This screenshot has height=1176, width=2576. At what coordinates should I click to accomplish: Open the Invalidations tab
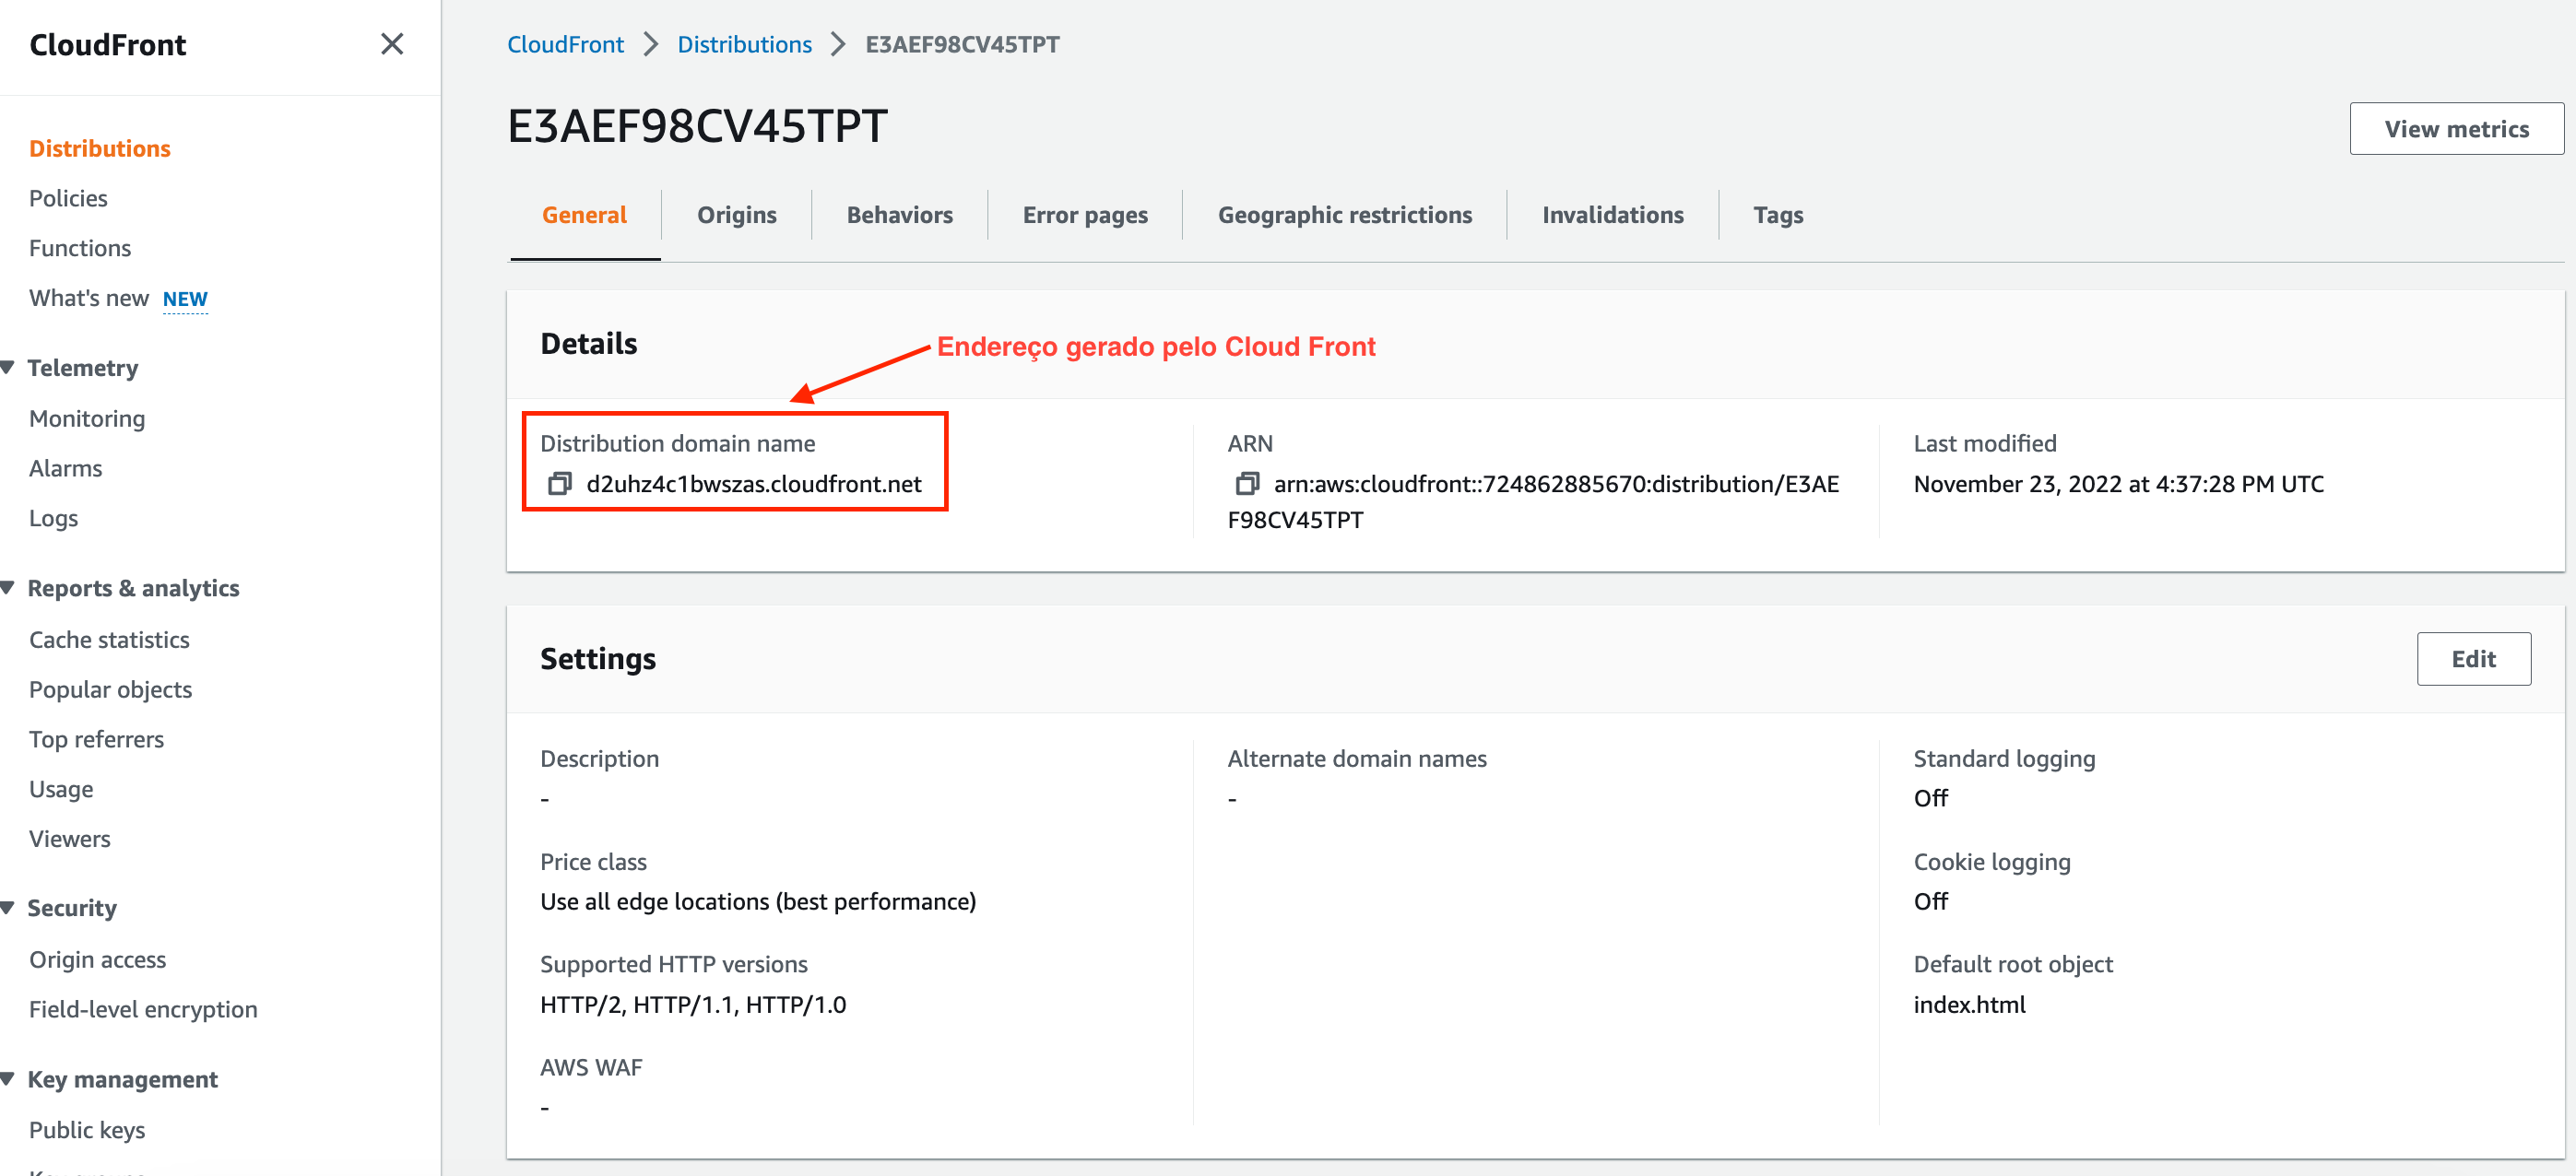pyautogui.click(x=1612, y=215)
